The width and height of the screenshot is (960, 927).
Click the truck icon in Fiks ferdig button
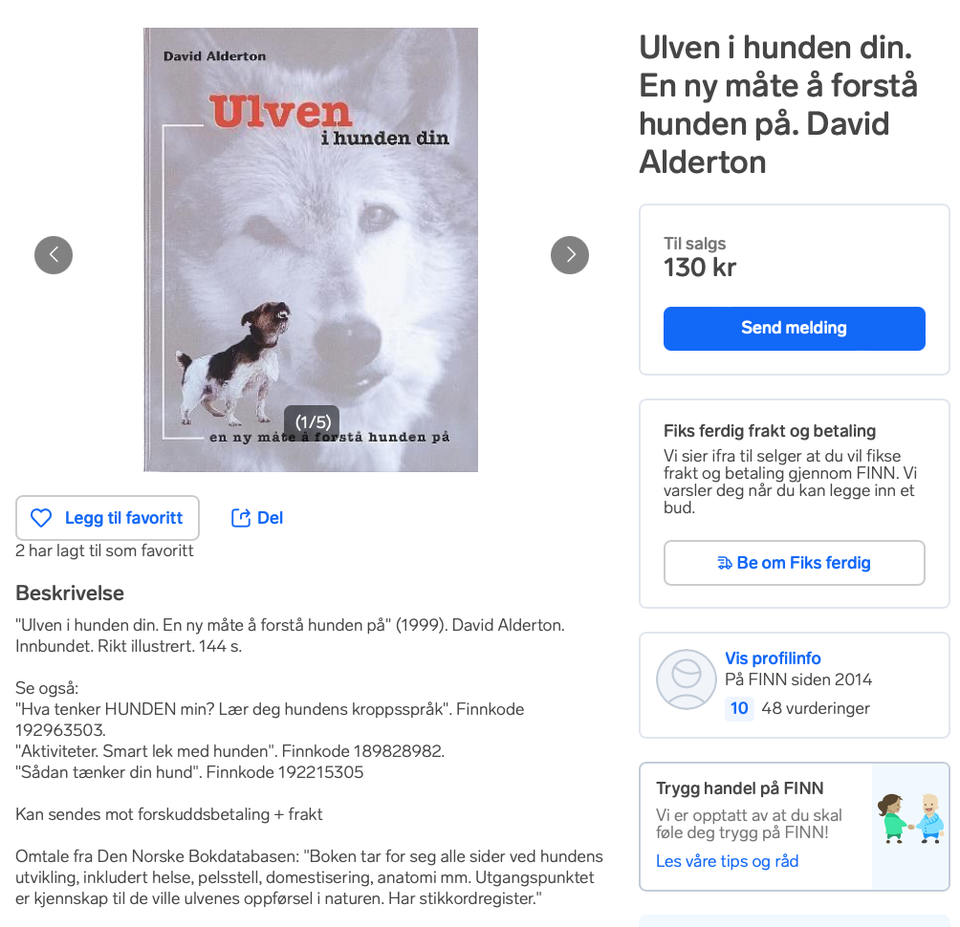pyautogui.click(x=724, y=563)
